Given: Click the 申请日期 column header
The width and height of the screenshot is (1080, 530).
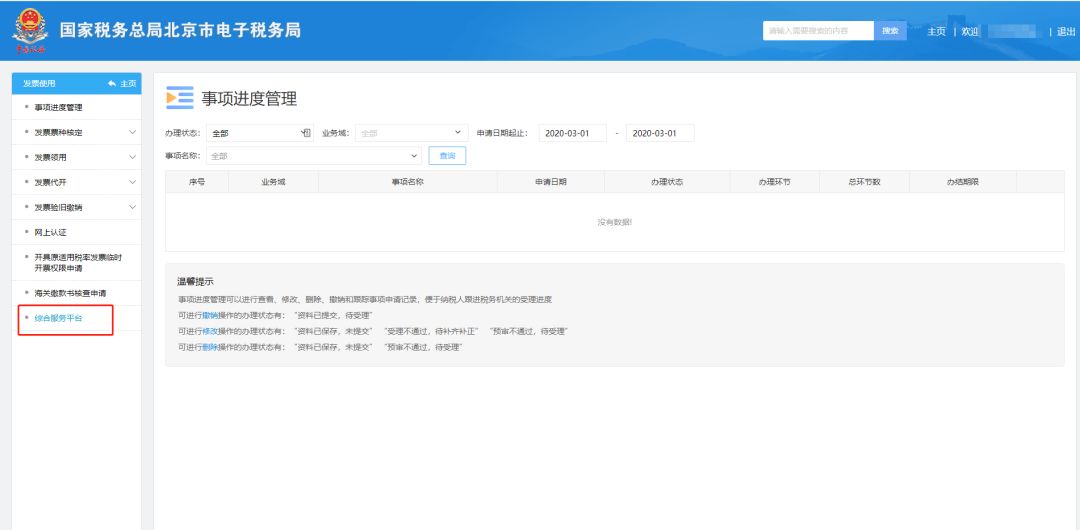Looking at the screenshot, I should [x=550, y=182].
